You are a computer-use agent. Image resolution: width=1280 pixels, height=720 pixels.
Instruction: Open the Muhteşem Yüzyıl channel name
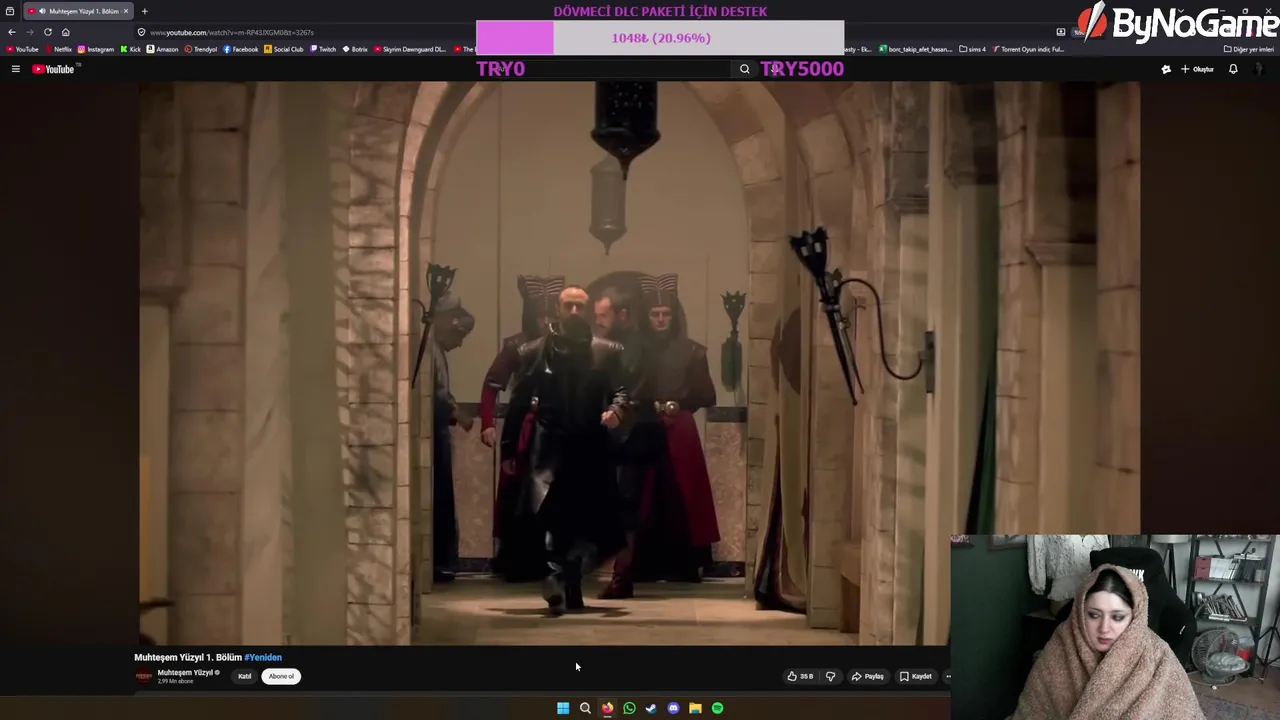pyautogui.click(x=185, y=673)
